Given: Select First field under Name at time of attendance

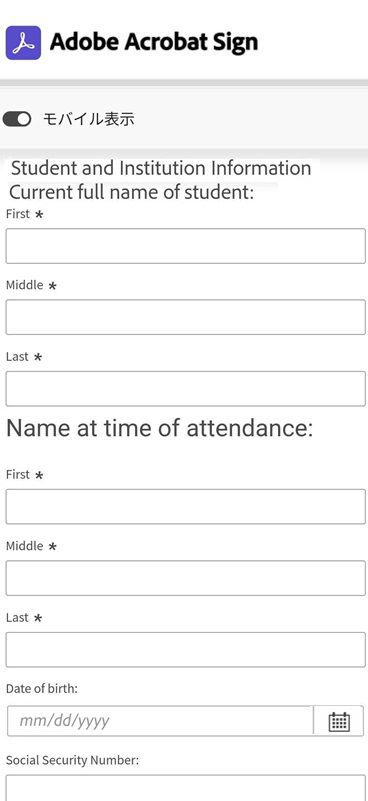Looking at the screenshot, I should [x=186, y=506].
